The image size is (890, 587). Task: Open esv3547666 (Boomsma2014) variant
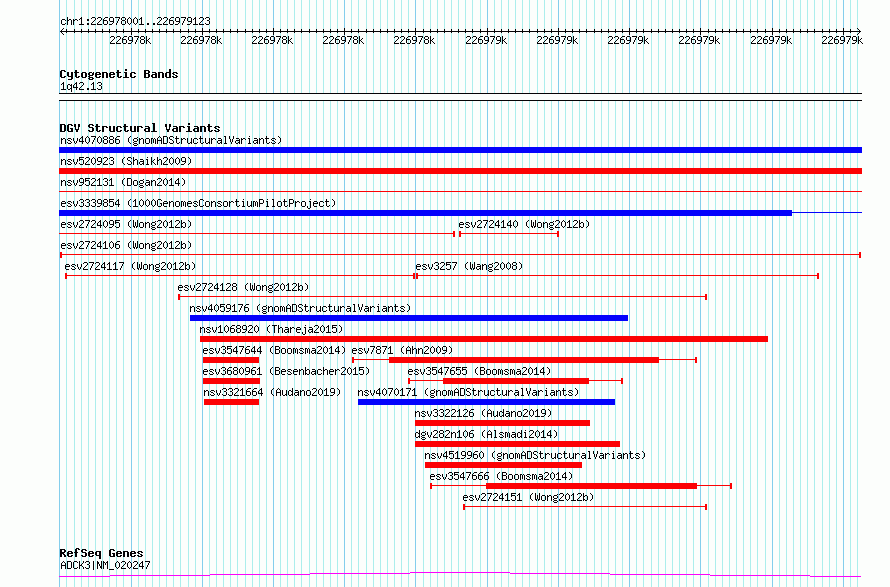(x=501, y=476)
